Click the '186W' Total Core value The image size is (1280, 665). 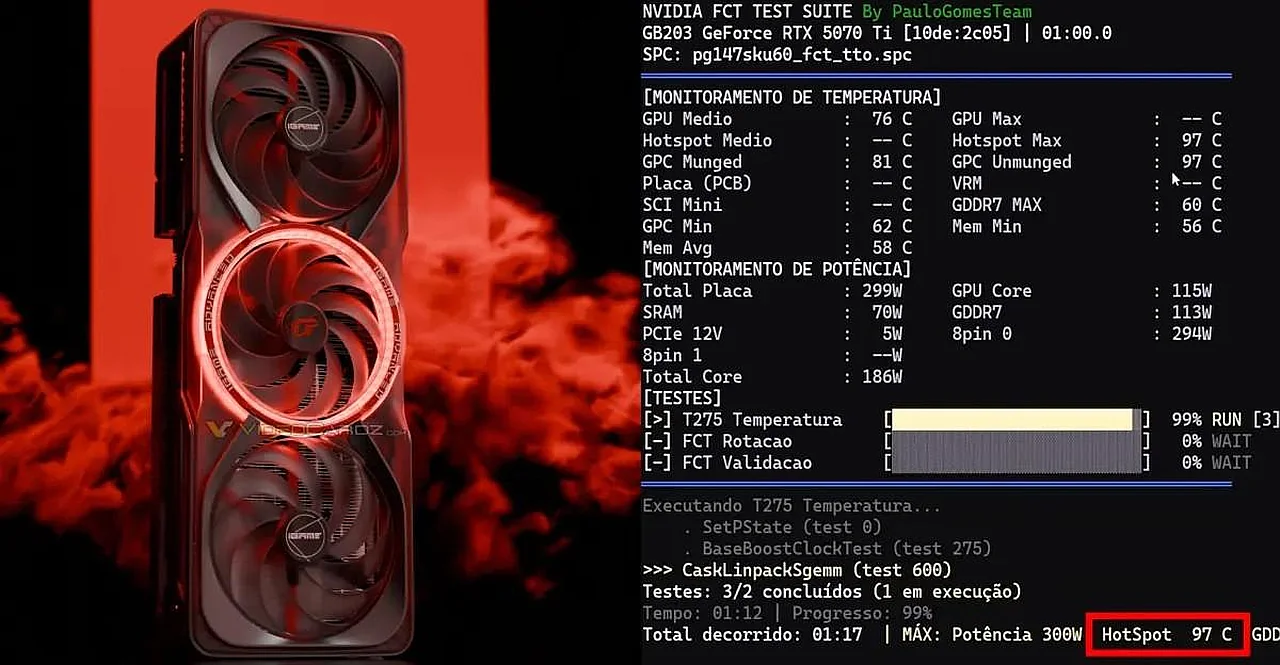pyautogui.click(x=882, y=377)
